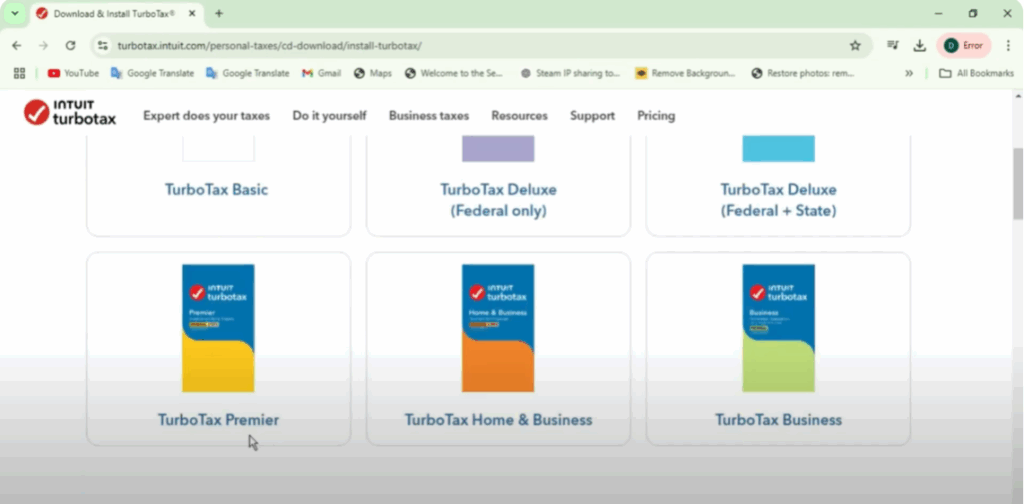This screenshot has width=1024, height=504.
Task: Click the browser forward arrow
Action: 43,46
